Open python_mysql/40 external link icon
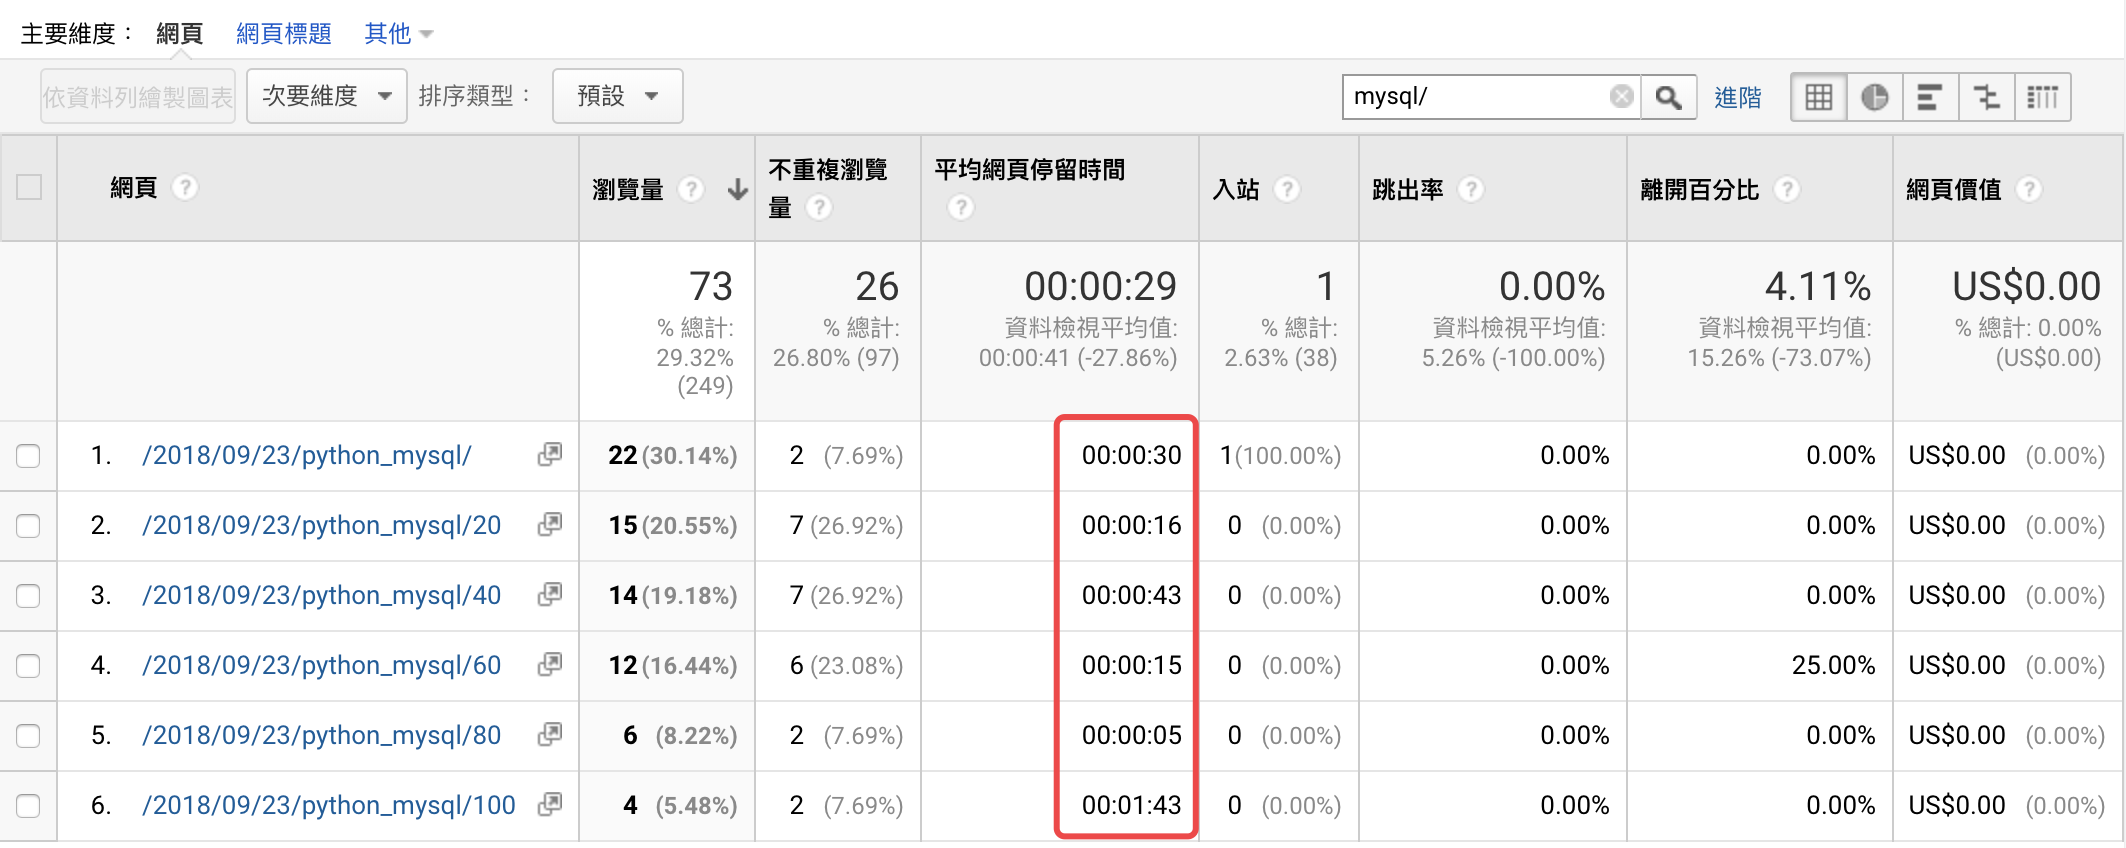Screen dimensions: 2126x848 [x=550, y=594]
